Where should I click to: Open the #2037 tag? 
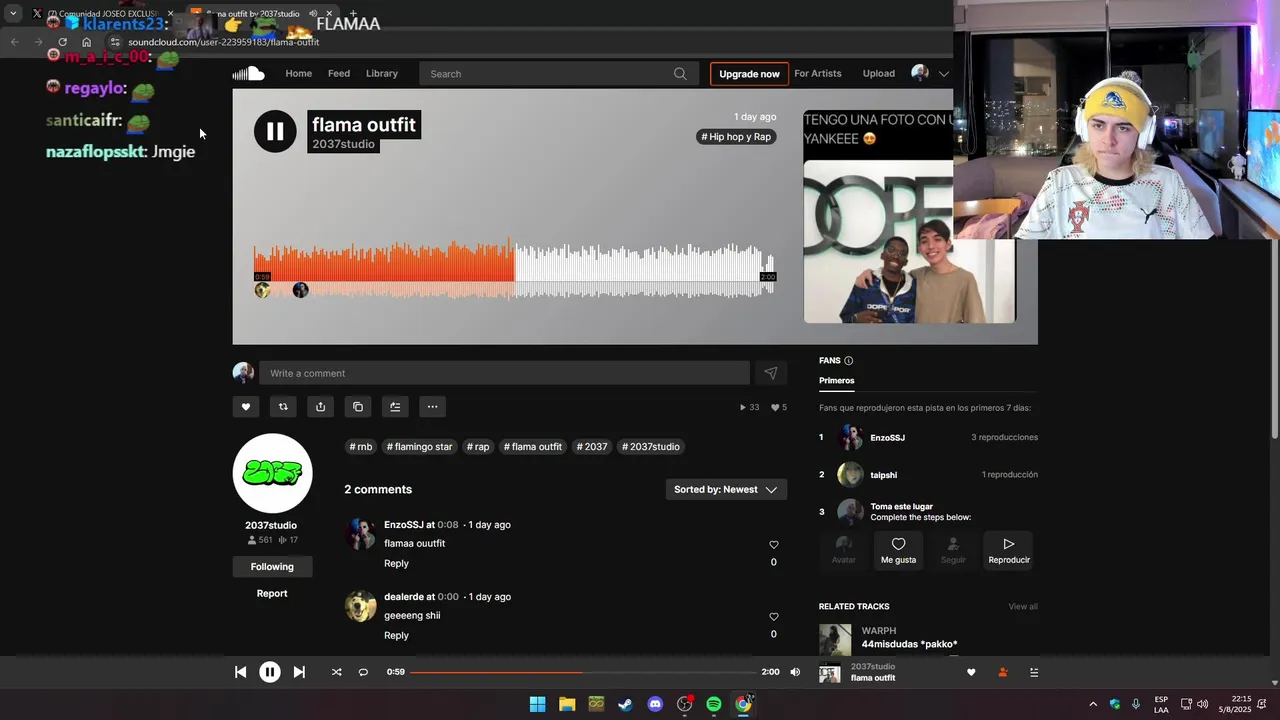click(x=592, y=447)
